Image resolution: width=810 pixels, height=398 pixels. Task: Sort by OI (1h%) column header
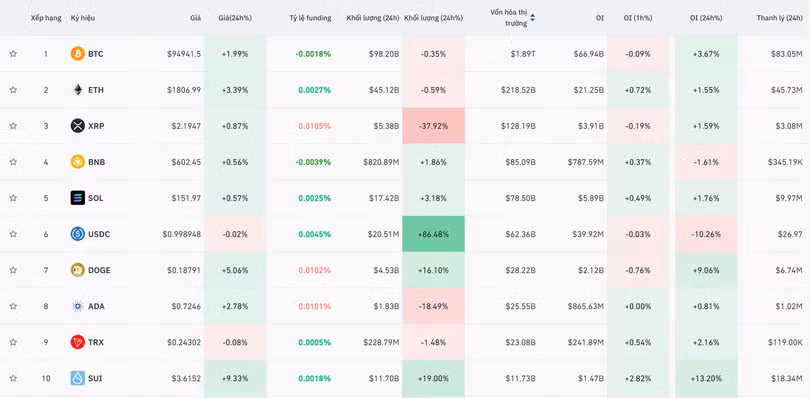click(x=638, y=18)
